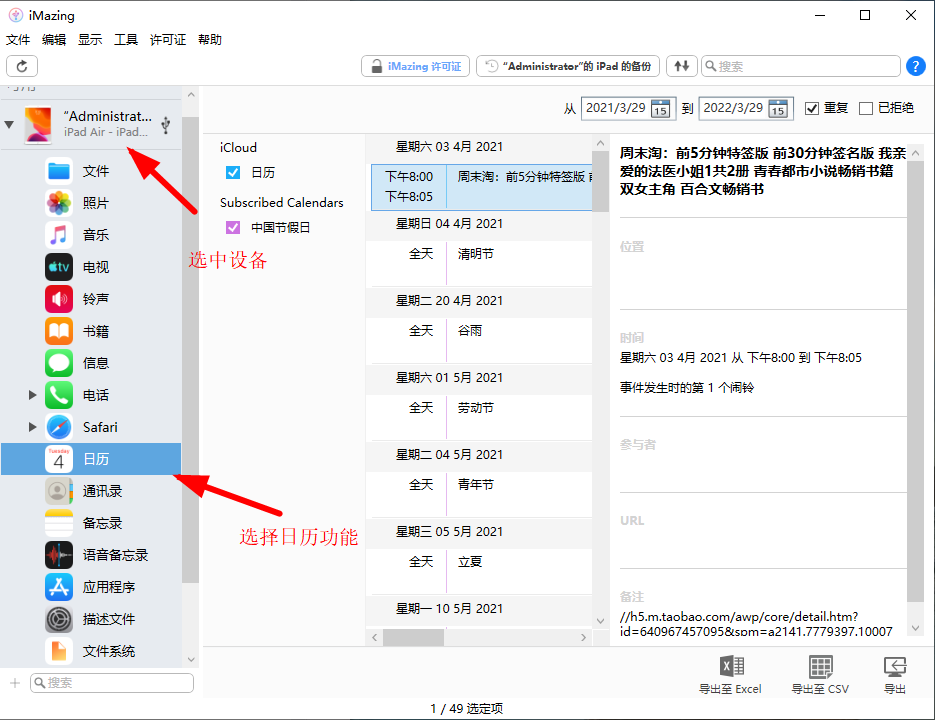Open the 通讯录 contacts icon
Image resolution: width=935 pixels, height=720 pixels.
(x=59, y=491)
